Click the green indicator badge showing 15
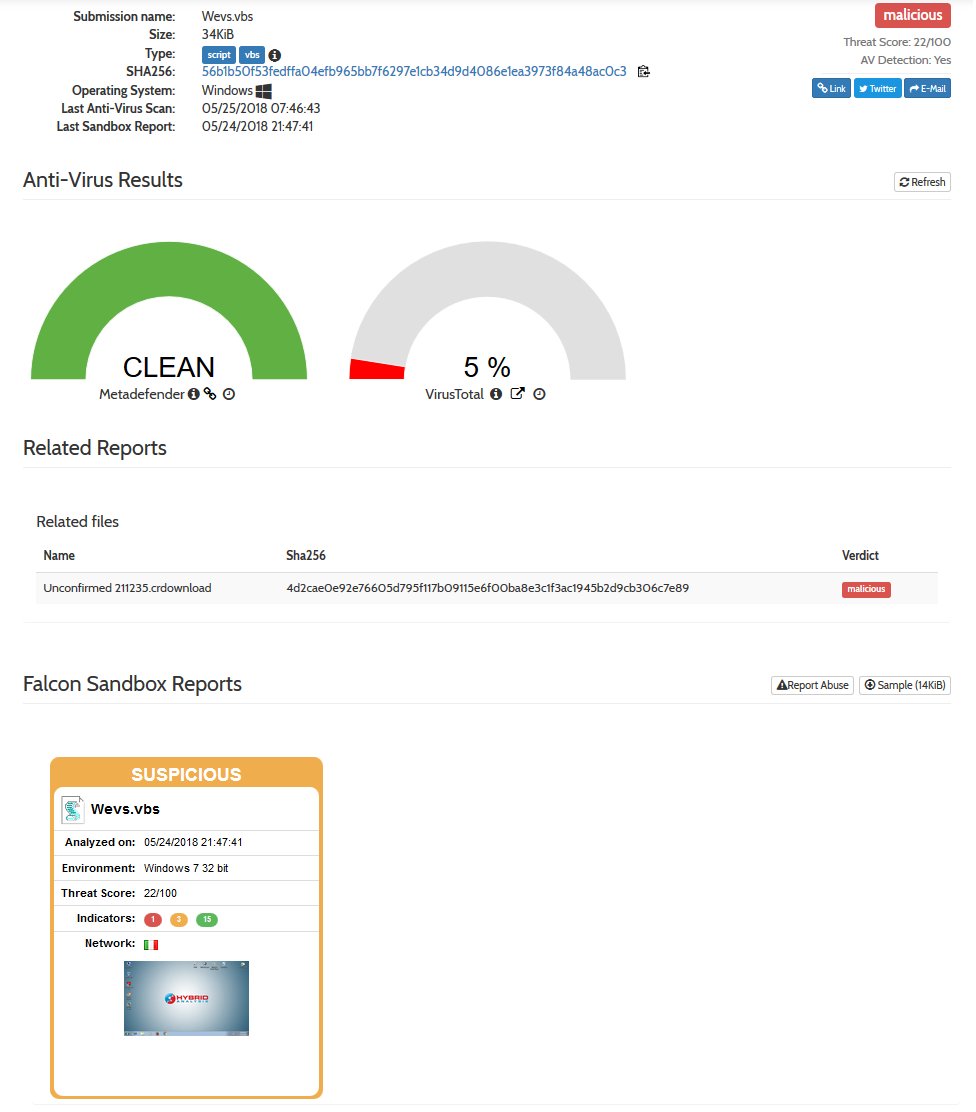 (x=207, y=920)
